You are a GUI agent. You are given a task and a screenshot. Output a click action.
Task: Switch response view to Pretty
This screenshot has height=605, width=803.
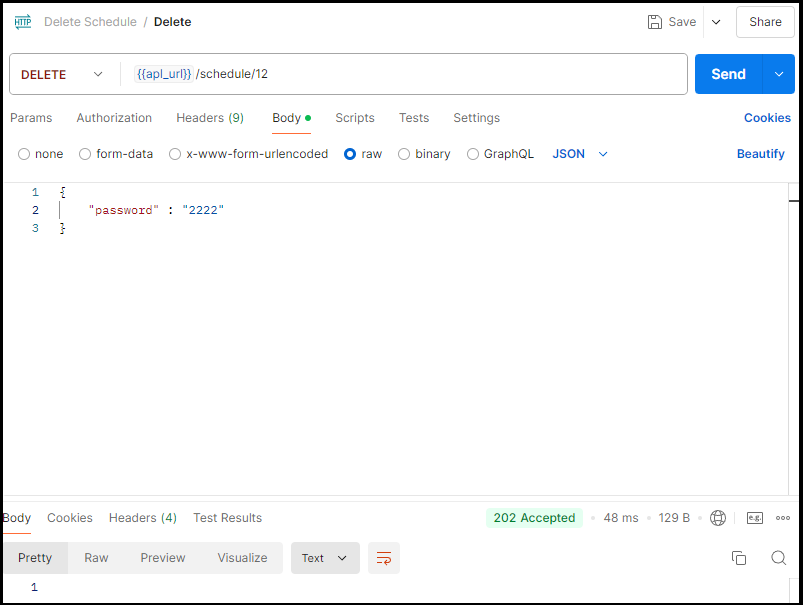pos(35,558)
